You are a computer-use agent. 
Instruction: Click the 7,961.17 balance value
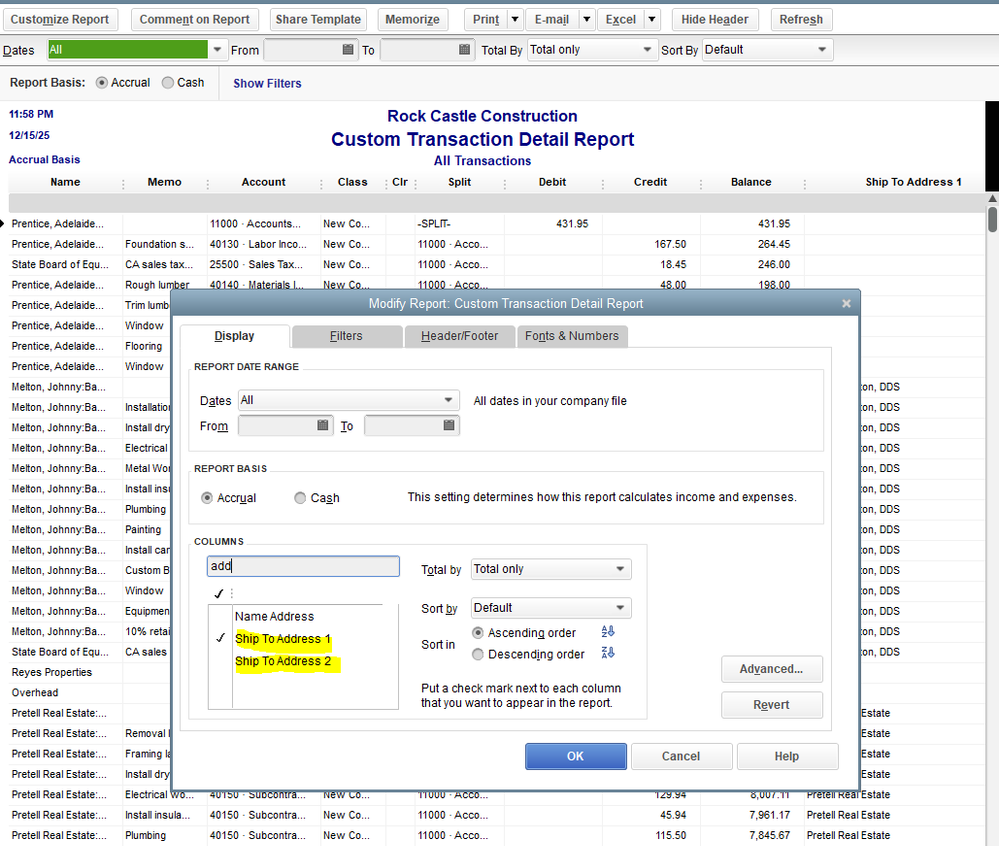[770, 815]
